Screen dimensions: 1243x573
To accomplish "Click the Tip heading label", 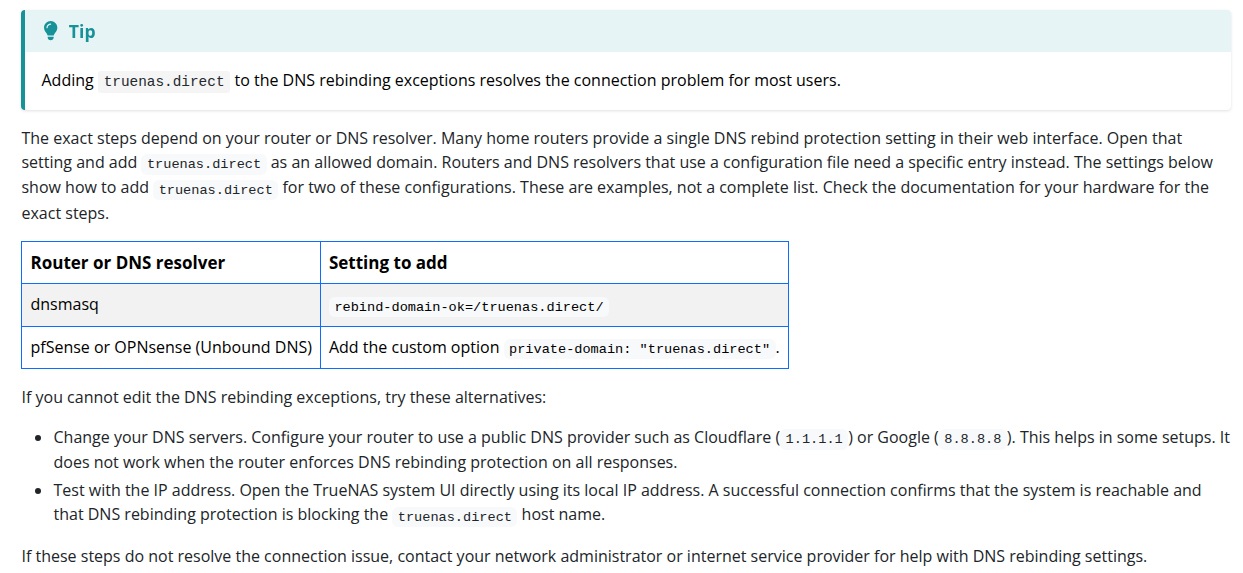I will [82, 32].
